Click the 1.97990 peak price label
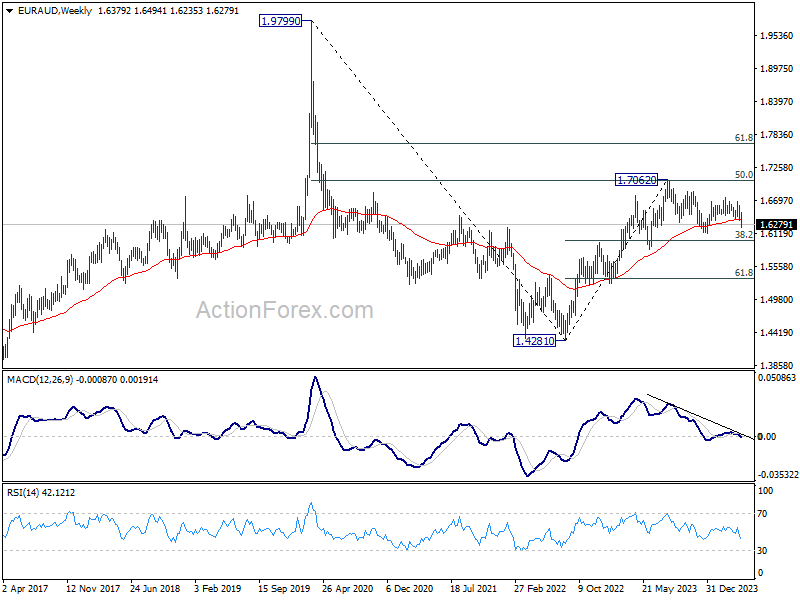 [281, 21]
